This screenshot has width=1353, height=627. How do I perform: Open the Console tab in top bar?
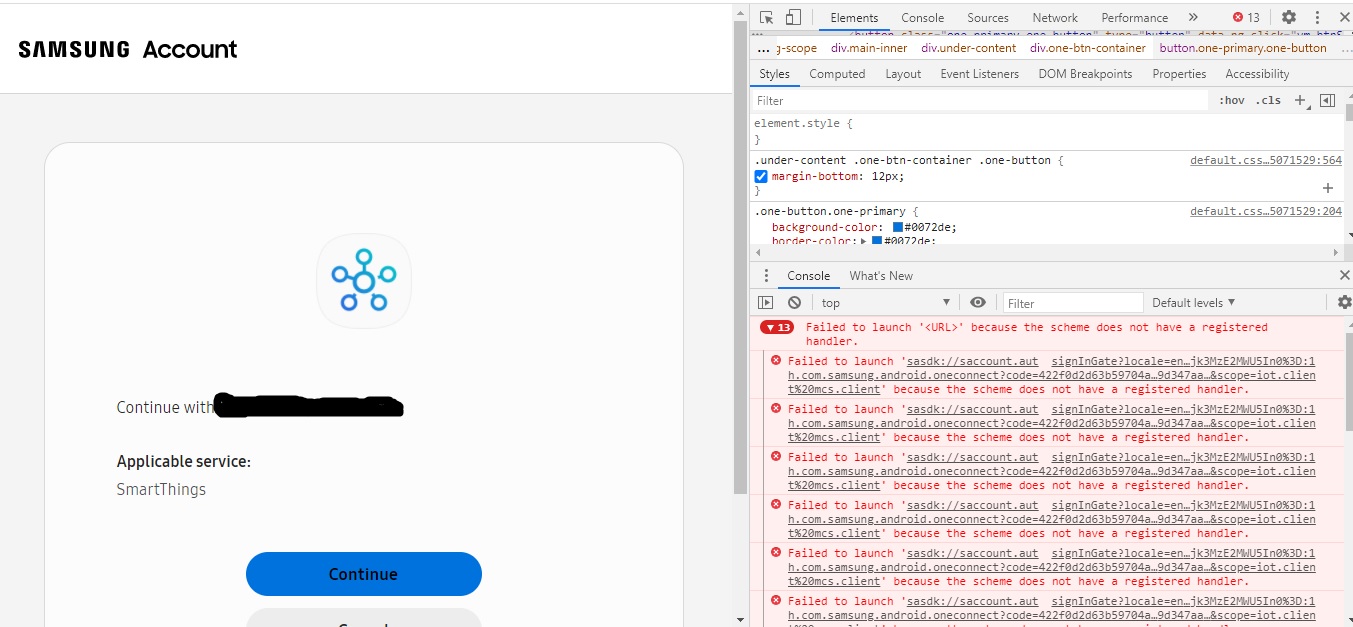922,17
